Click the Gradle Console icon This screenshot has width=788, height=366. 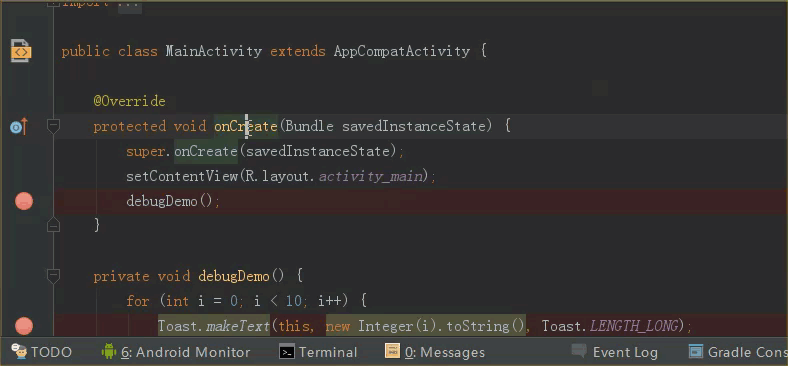(696, 351)
